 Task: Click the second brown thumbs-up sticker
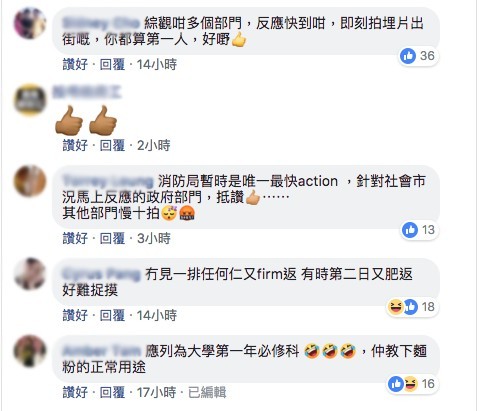coord(103,120)
